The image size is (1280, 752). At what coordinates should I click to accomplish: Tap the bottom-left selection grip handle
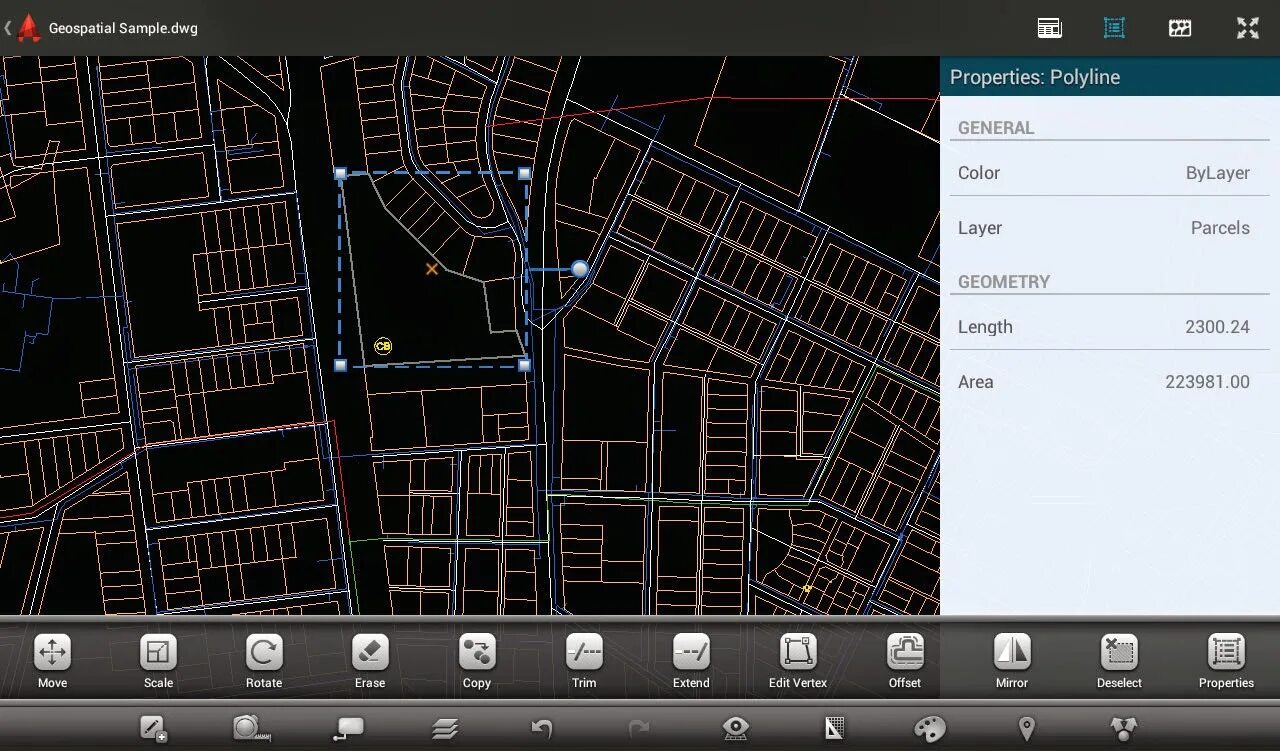(340, 366)
